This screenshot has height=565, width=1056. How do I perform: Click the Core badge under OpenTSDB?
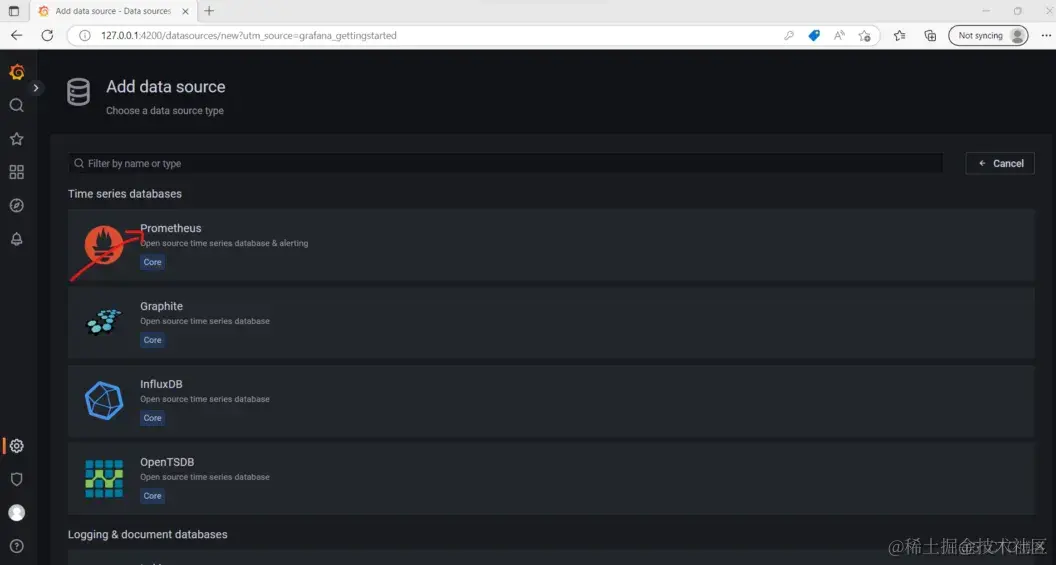[152, 496]
